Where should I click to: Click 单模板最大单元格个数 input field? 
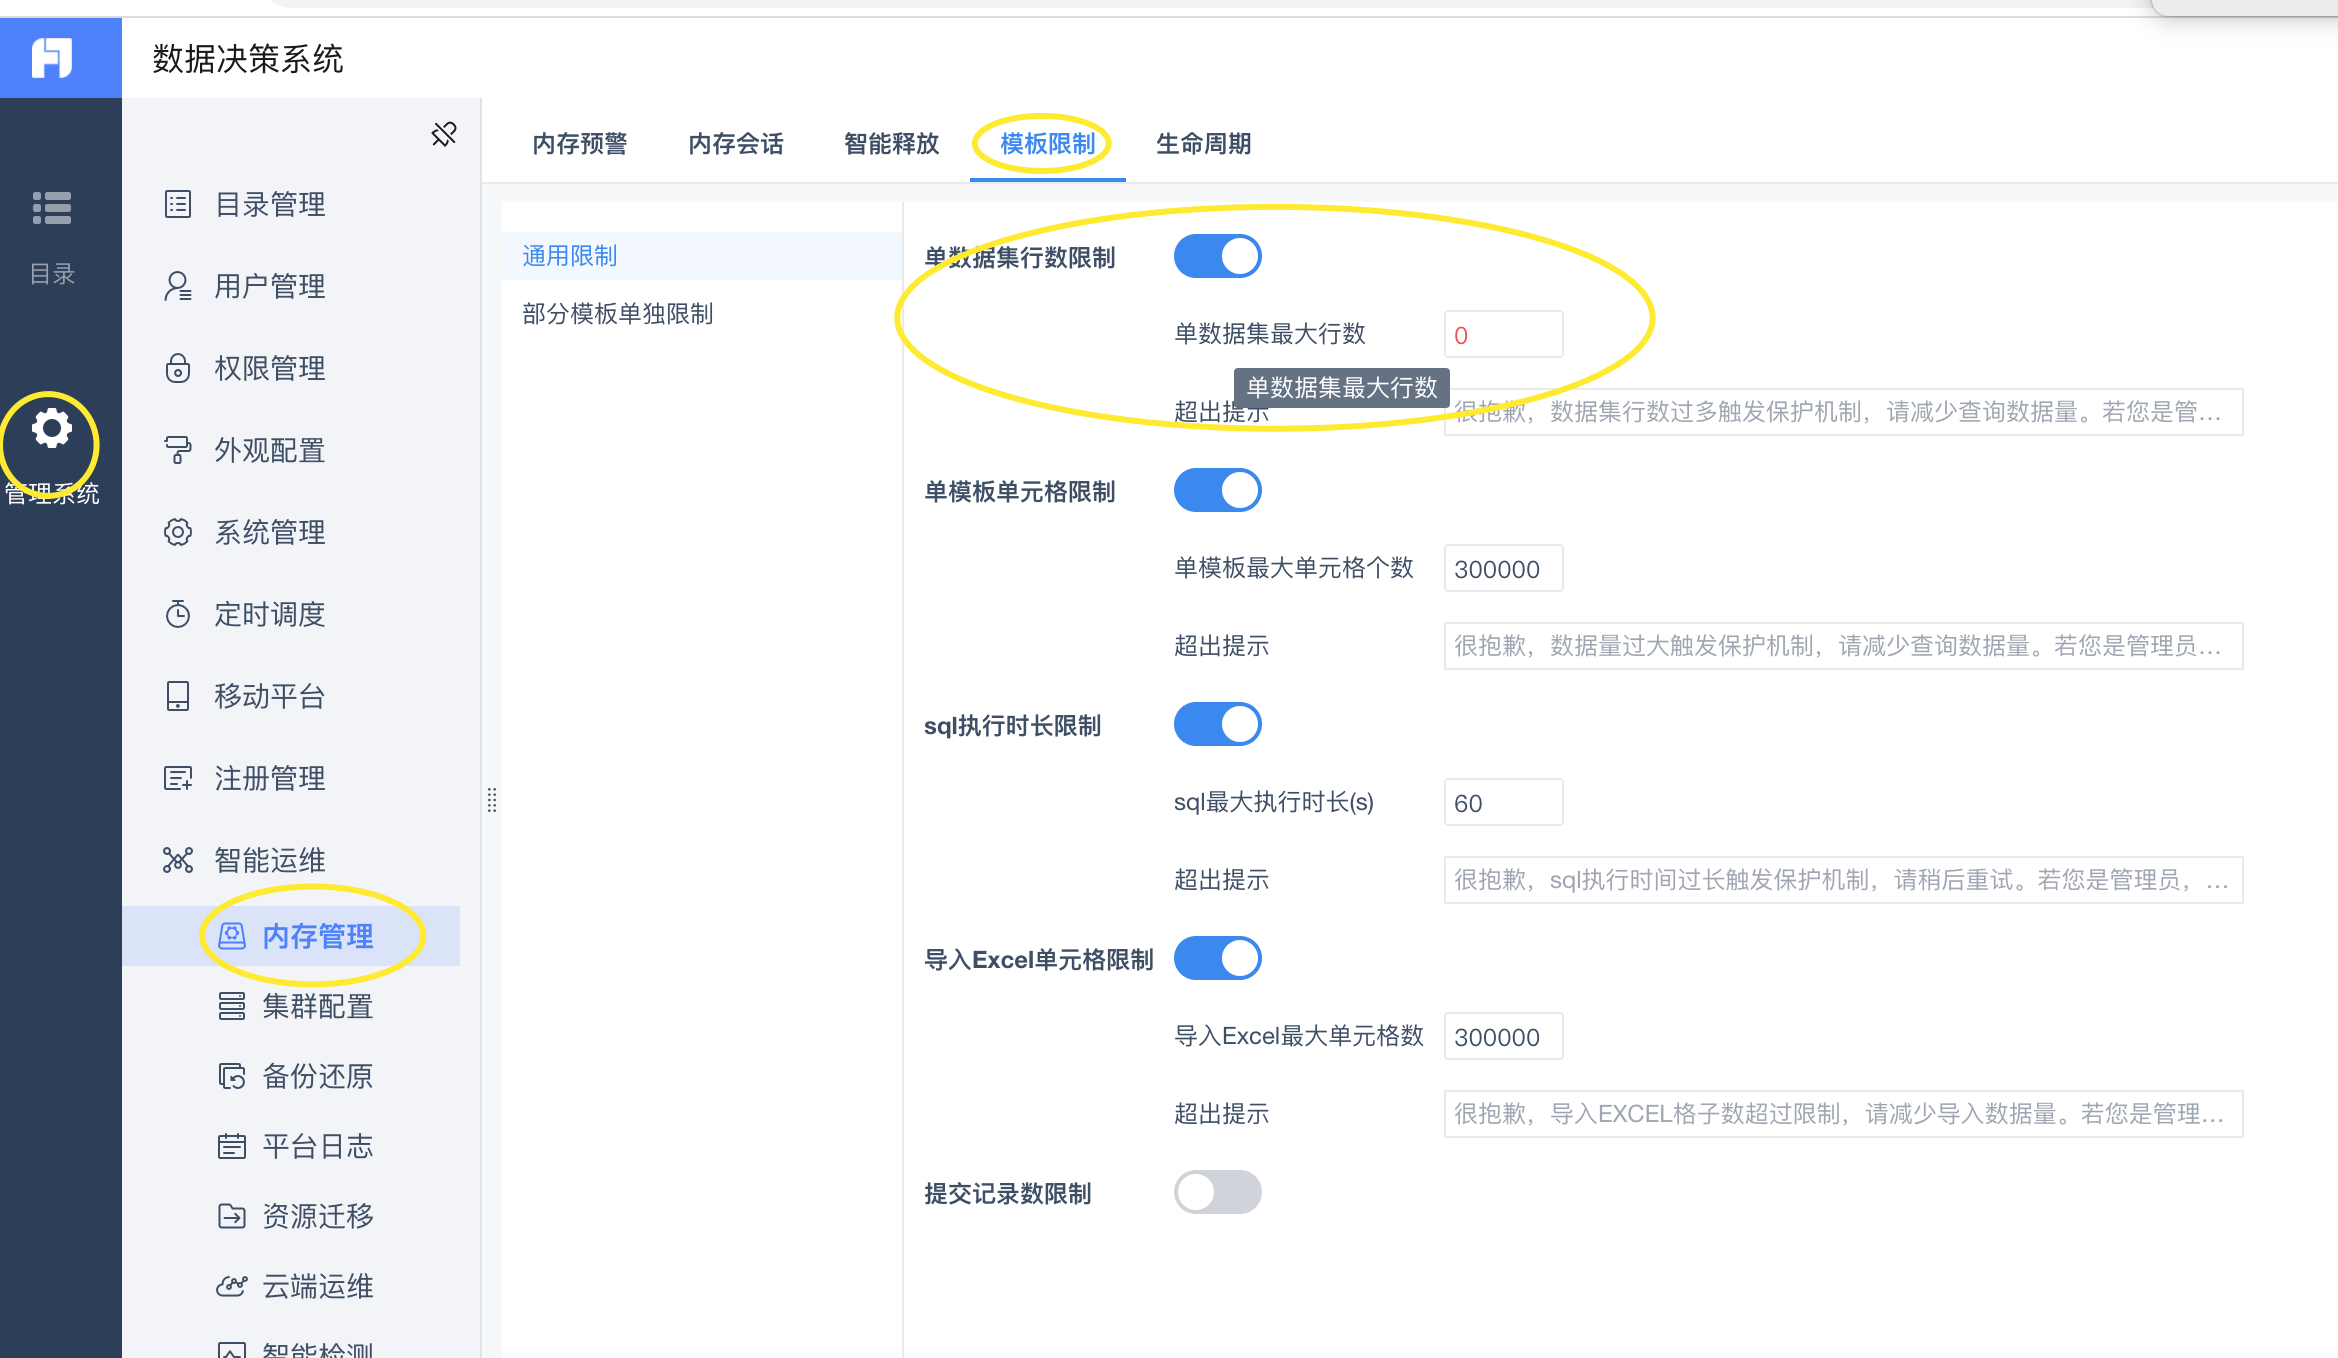tap(1503, 568)
